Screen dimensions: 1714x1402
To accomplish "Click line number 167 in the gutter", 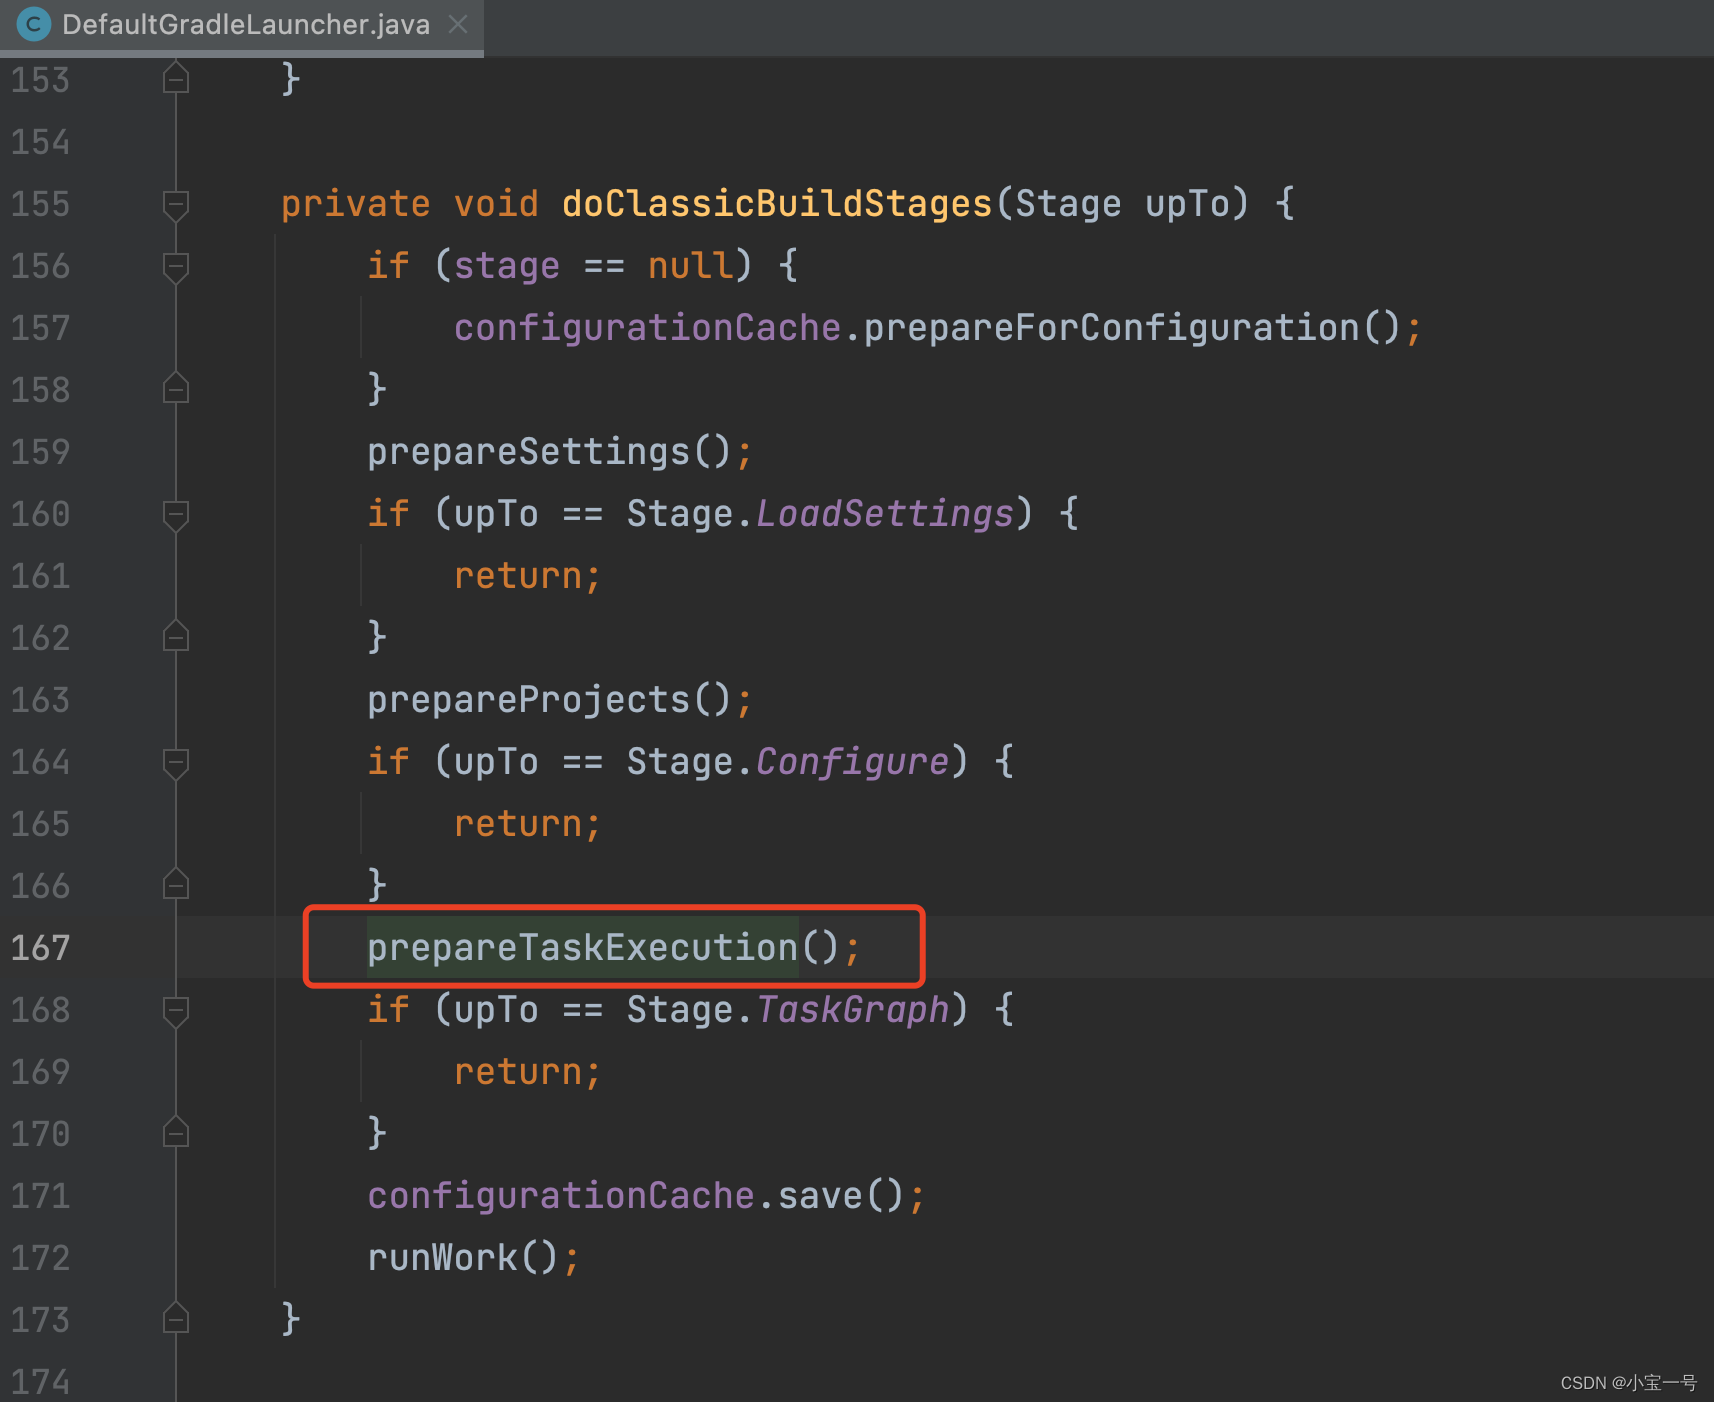I will click(41, 947).
